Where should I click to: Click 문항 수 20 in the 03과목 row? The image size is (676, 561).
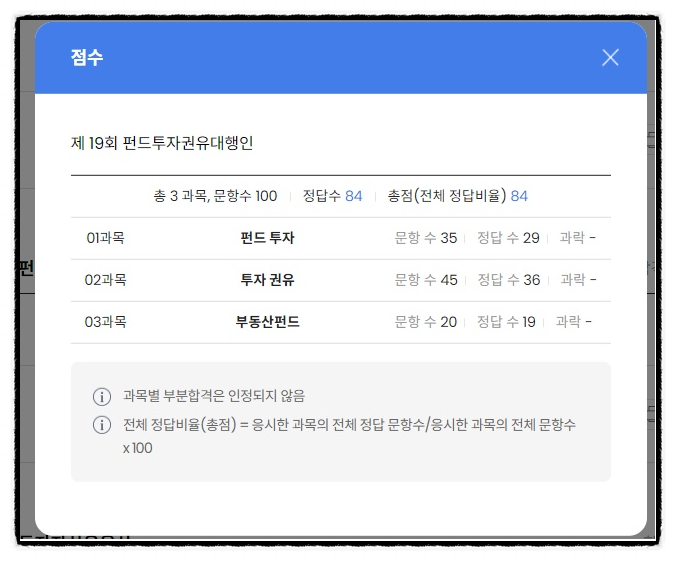pyautogui.click(x=426, y=322)
